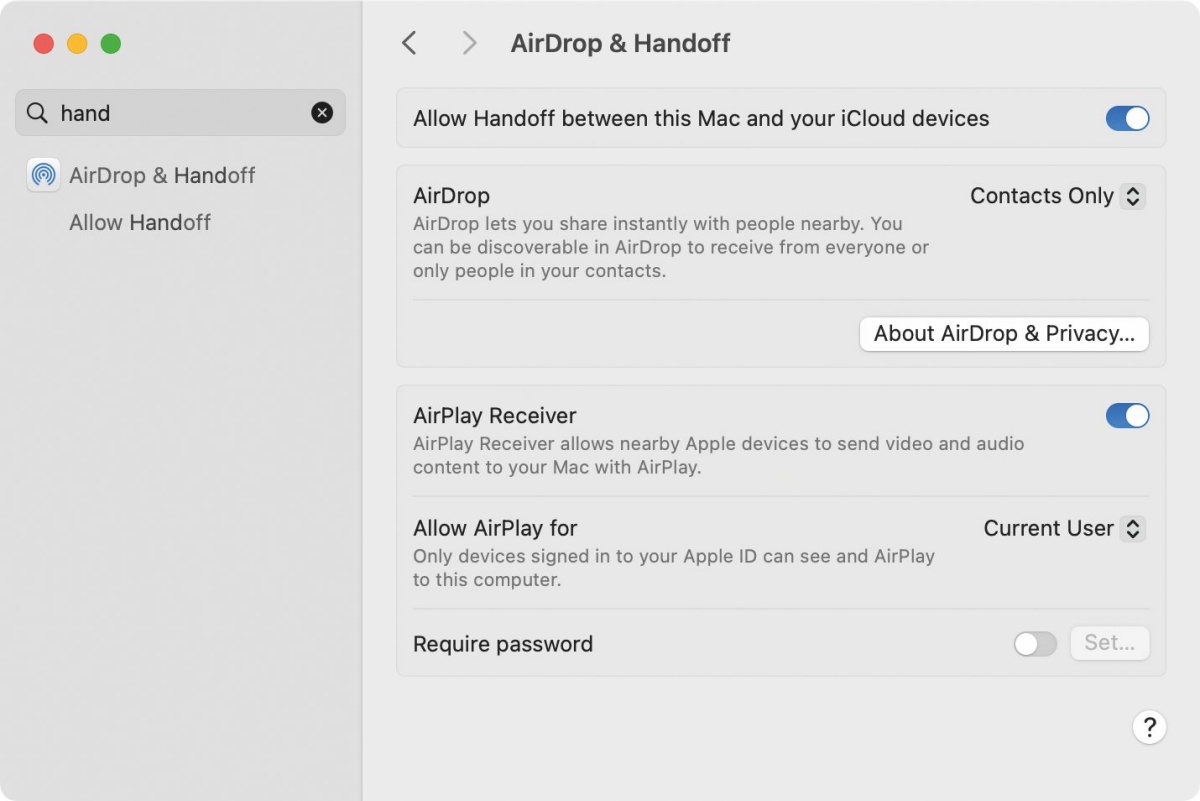The width and height of the screenshot is (1200, 801).
Task: Clear the search field text
Action: pos(322,113)
